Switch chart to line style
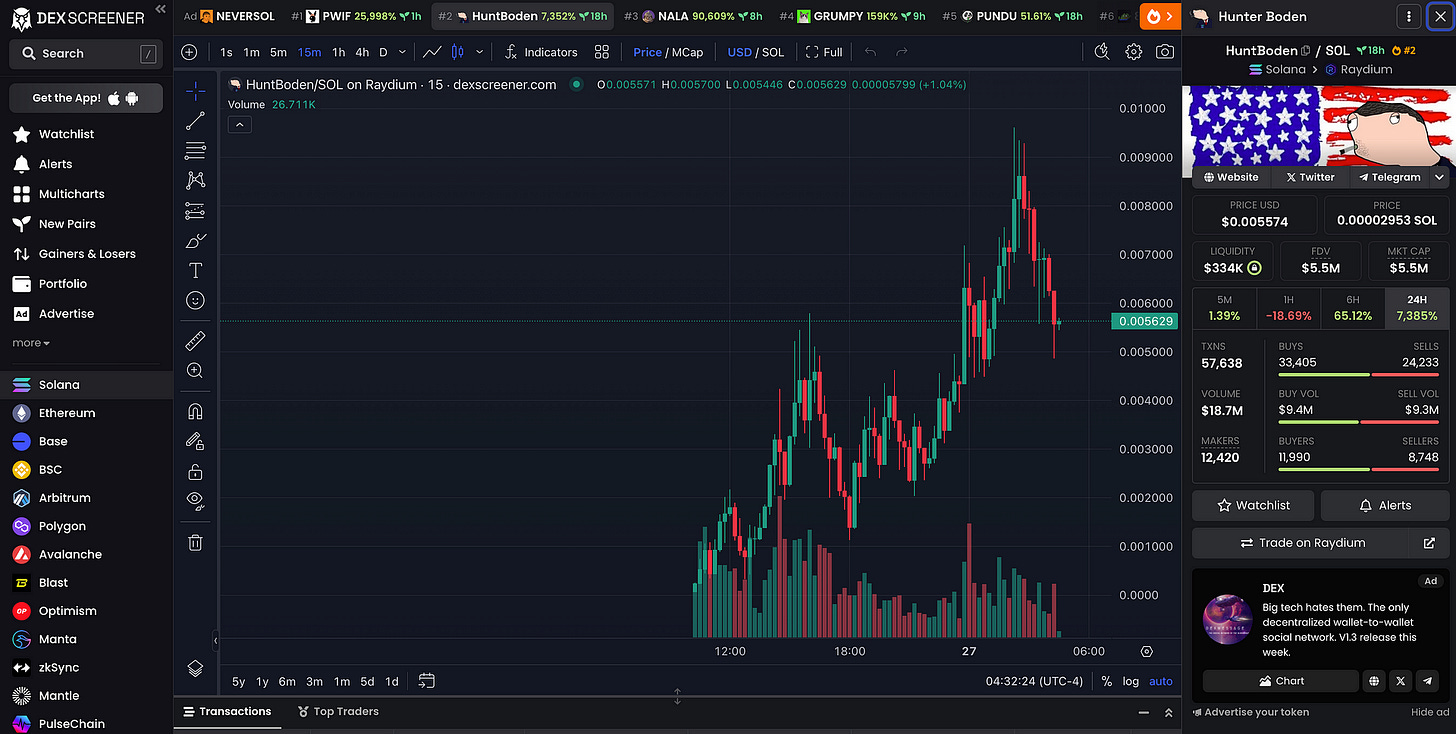This screenshot has width=1456, height=734. pos(432,52)
